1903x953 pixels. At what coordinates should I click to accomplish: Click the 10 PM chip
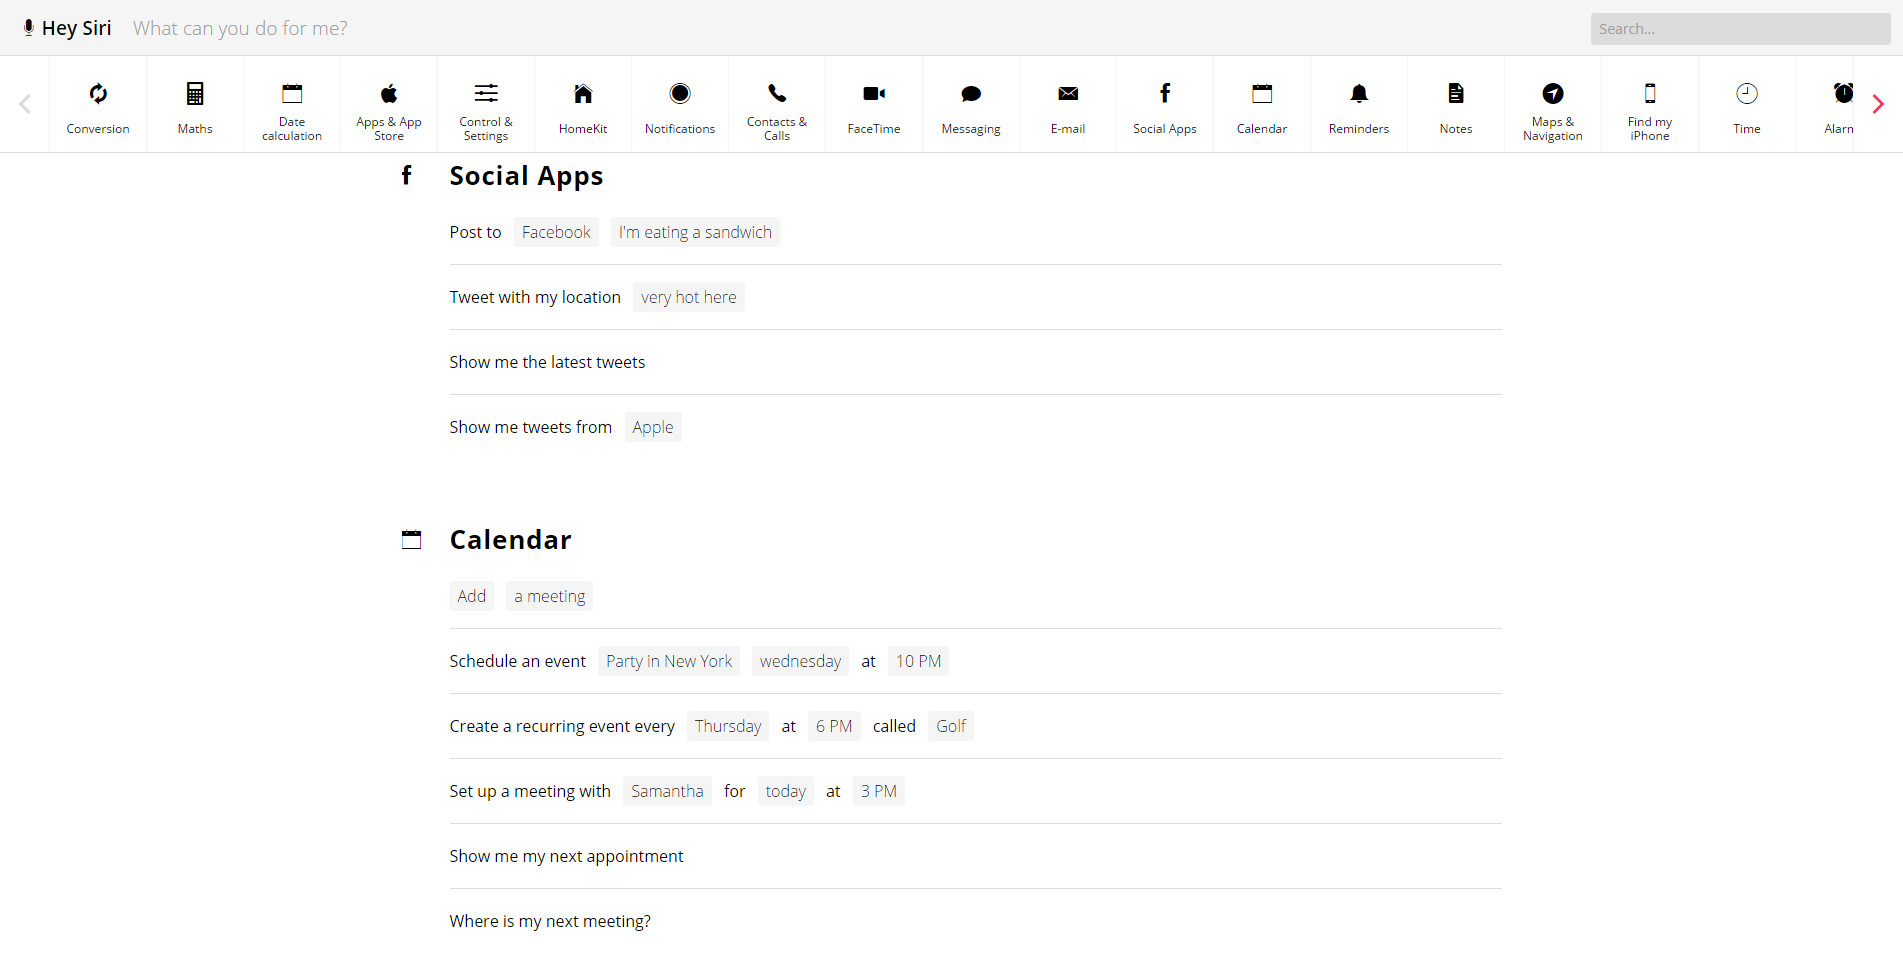click(x=918, y=661)
